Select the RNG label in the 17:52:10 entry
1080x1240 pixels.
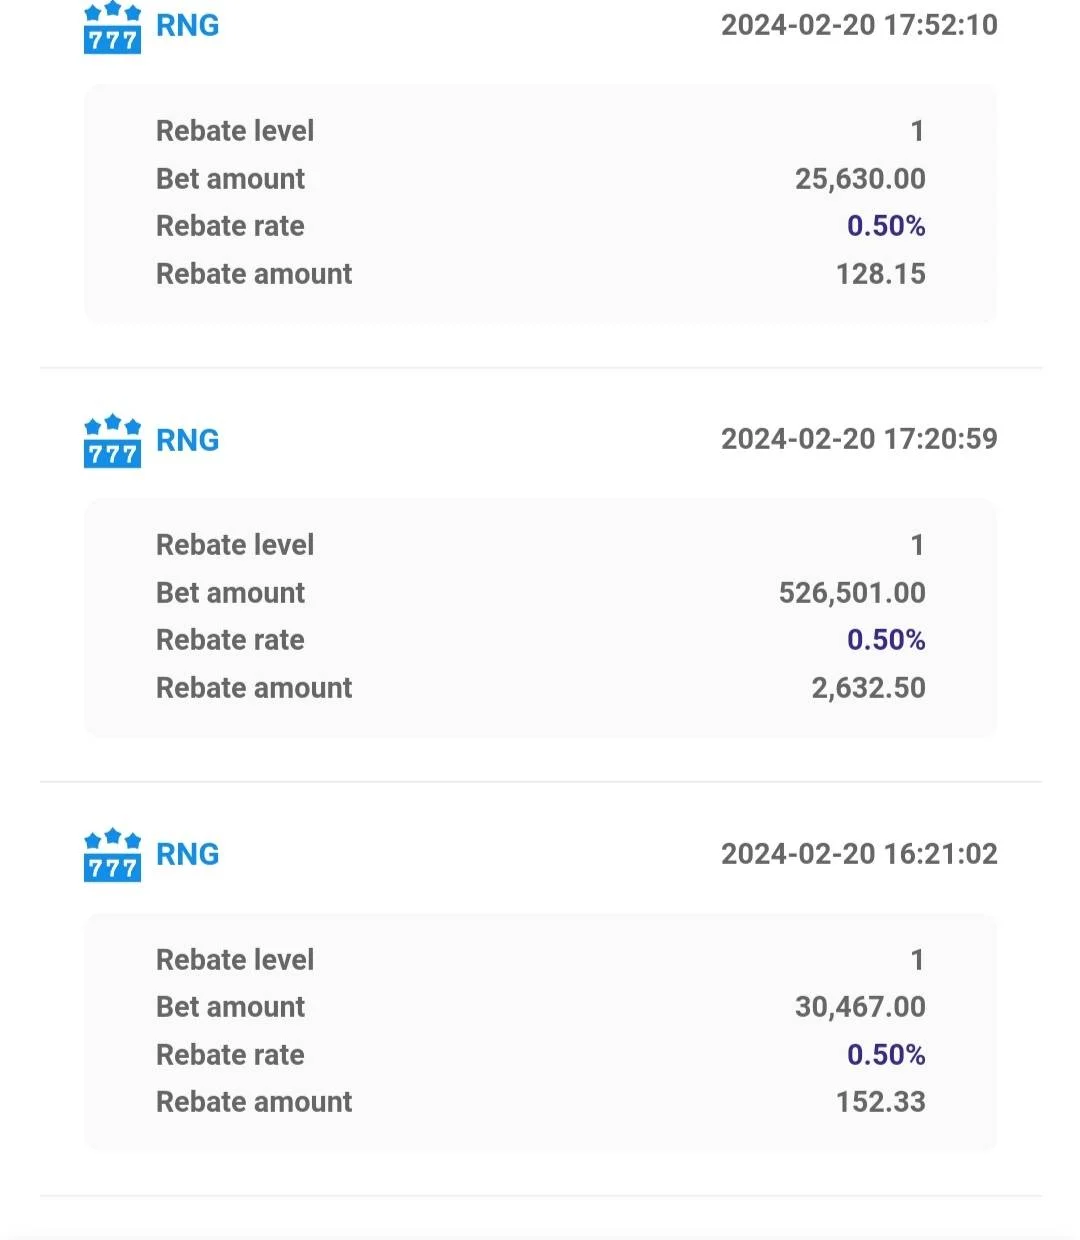click(x=188, y=25)
